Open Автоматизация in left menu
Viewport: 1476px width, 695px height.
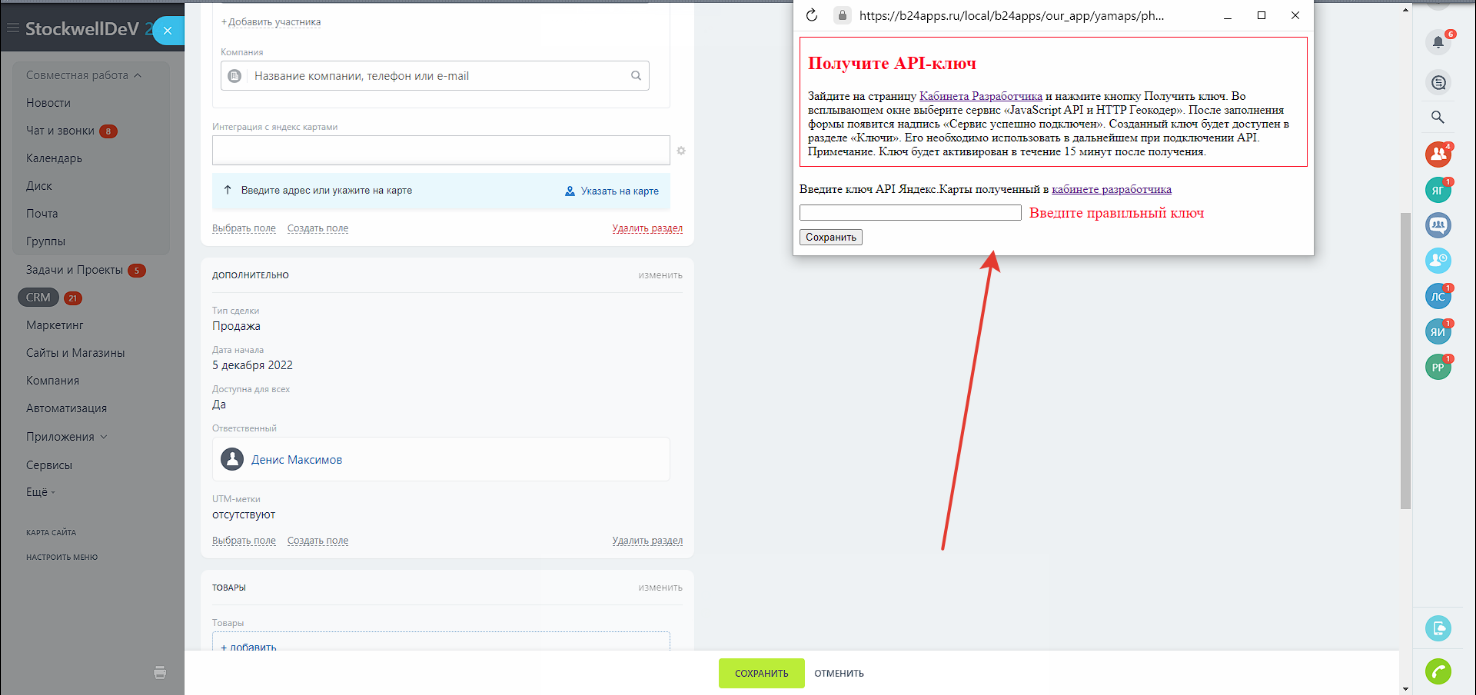click(66, 408)
